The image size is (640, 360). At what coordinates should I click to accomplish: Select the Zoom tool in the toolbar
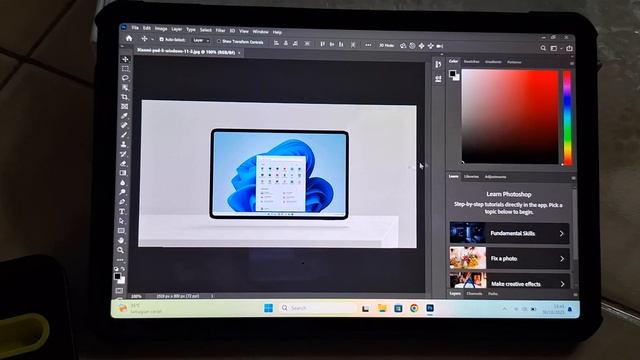120,250
